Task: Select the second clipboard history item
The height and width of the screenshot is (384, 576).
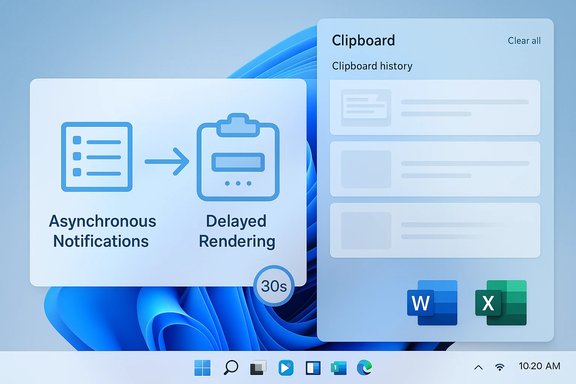Action: click(x=435, y=169)
